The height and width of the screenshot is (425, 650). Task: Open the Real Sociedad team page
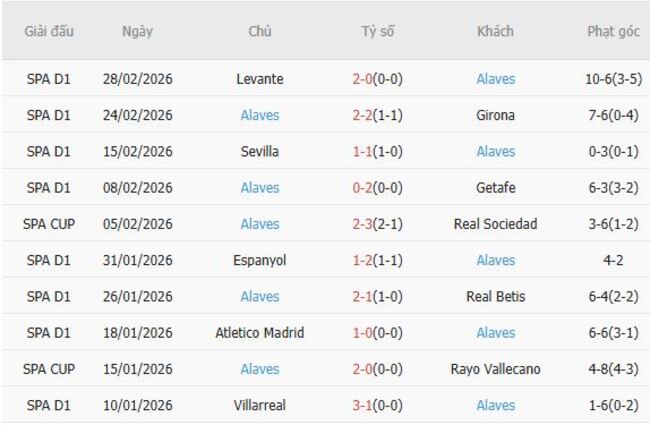(496, 224)
